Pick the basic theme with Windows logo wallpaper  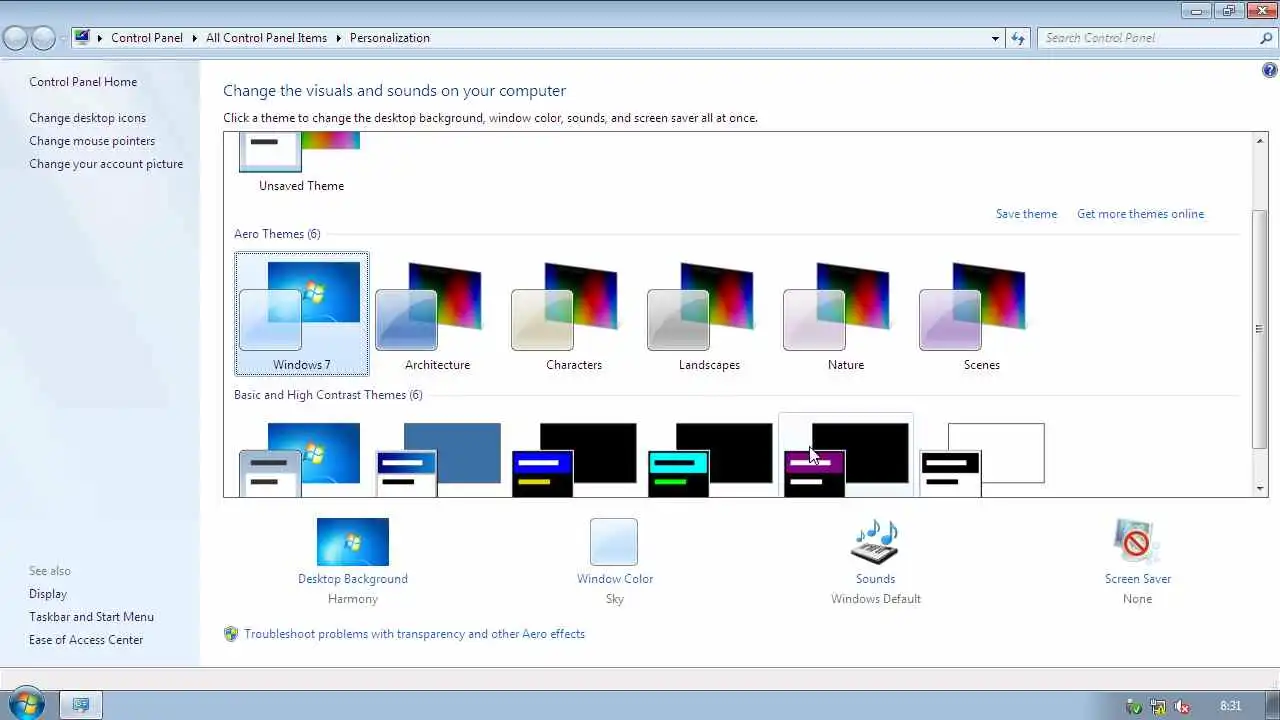tap(301, 458)
